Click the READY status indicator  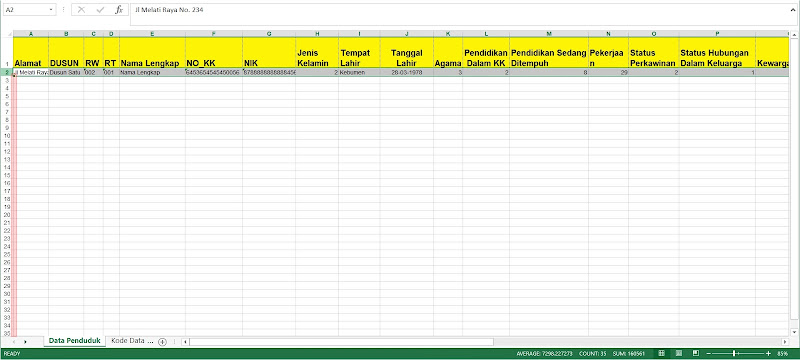click(x=11, y=353)
